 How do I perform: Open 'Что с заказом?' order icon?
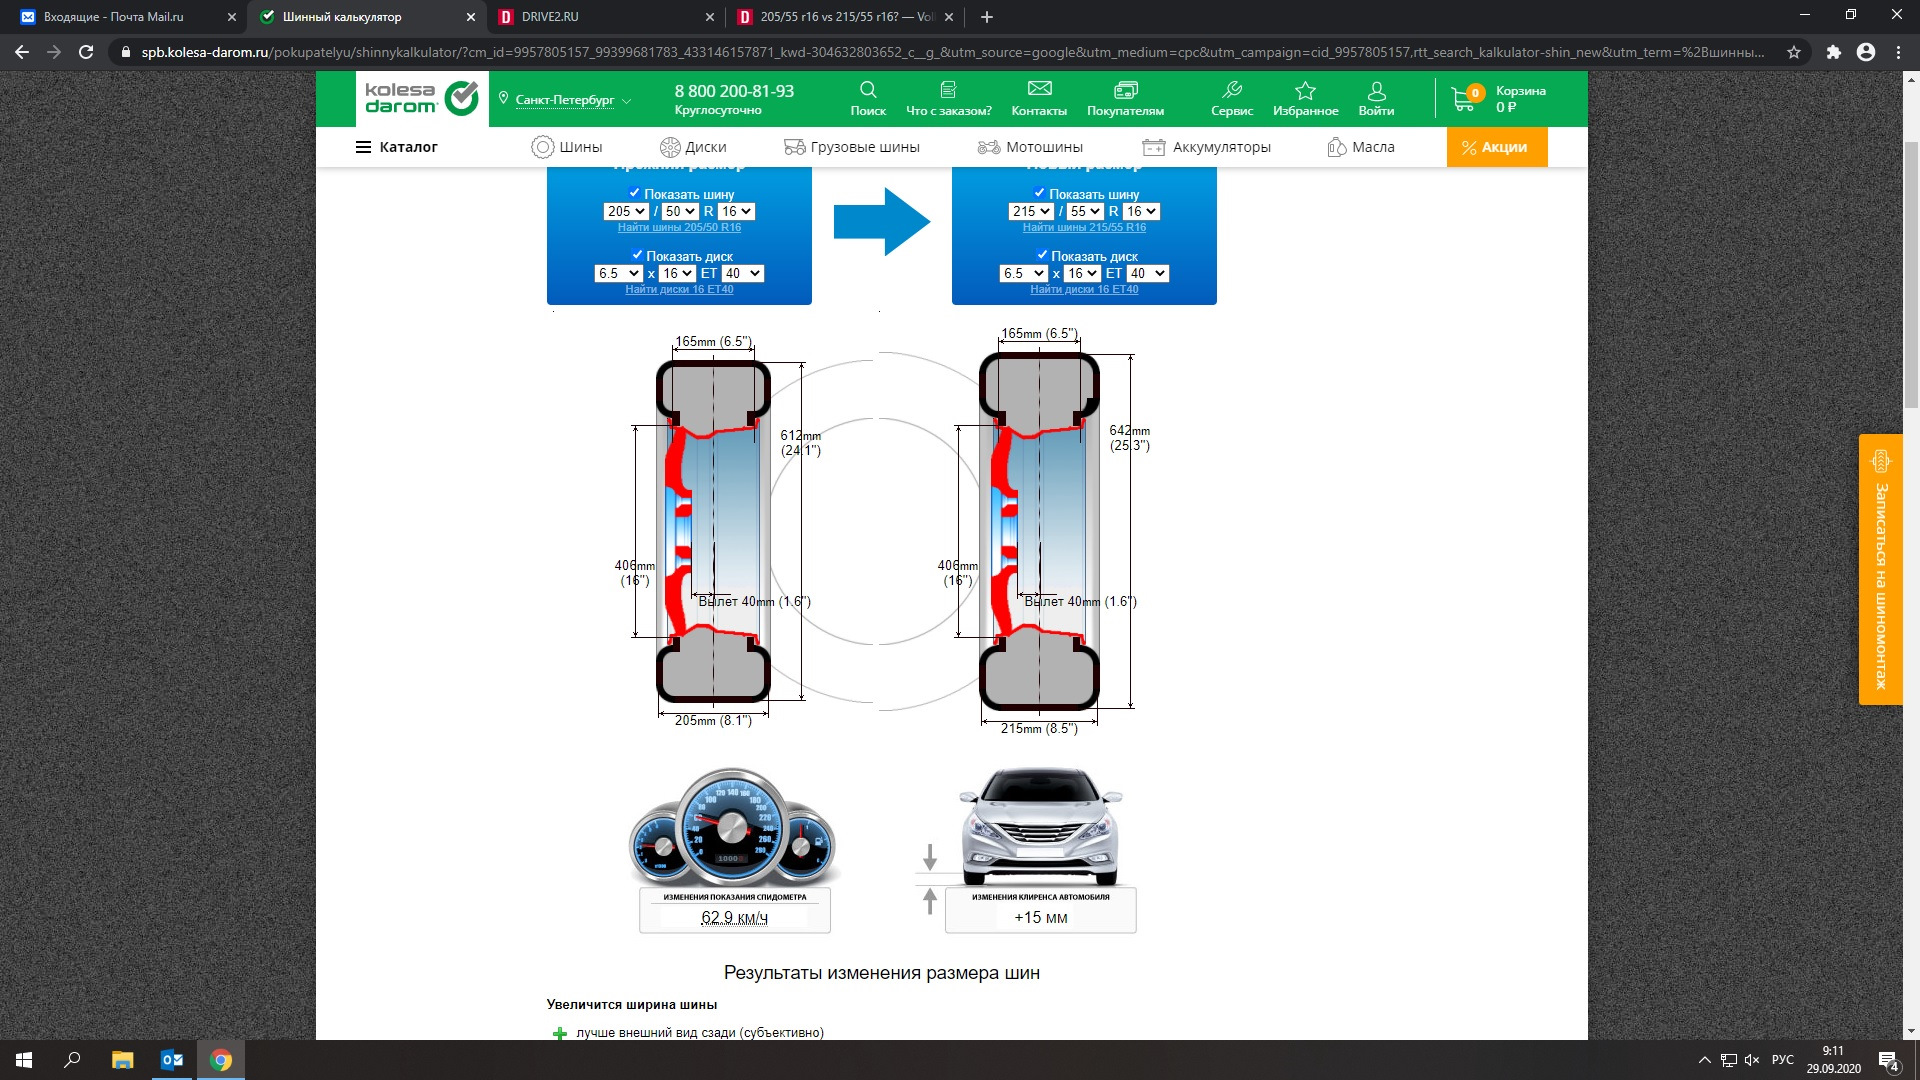[948, 90]
